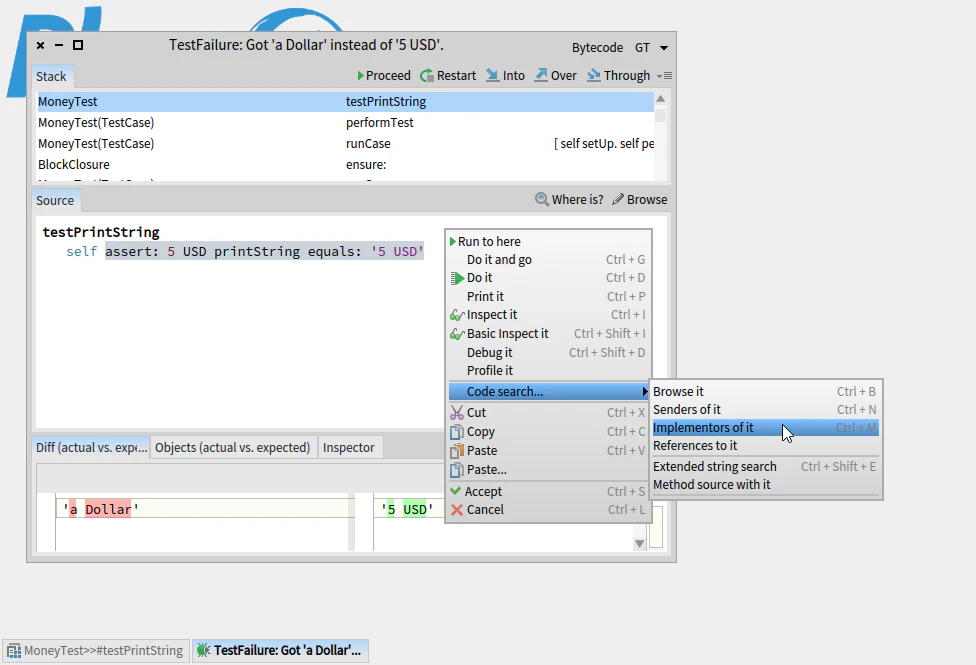Image resolution: width=976 pixels, height=665 pixels.
Task: Click the Accept green checkmark icon
Action: coord(456,491)
